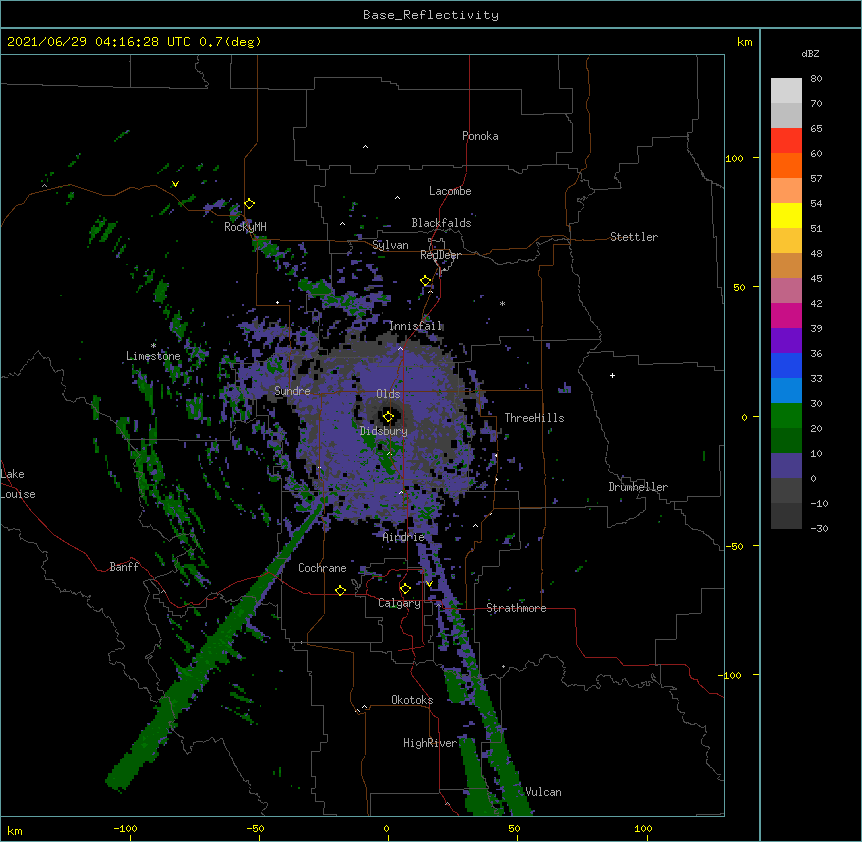Click the km unit label at top right

744,42
